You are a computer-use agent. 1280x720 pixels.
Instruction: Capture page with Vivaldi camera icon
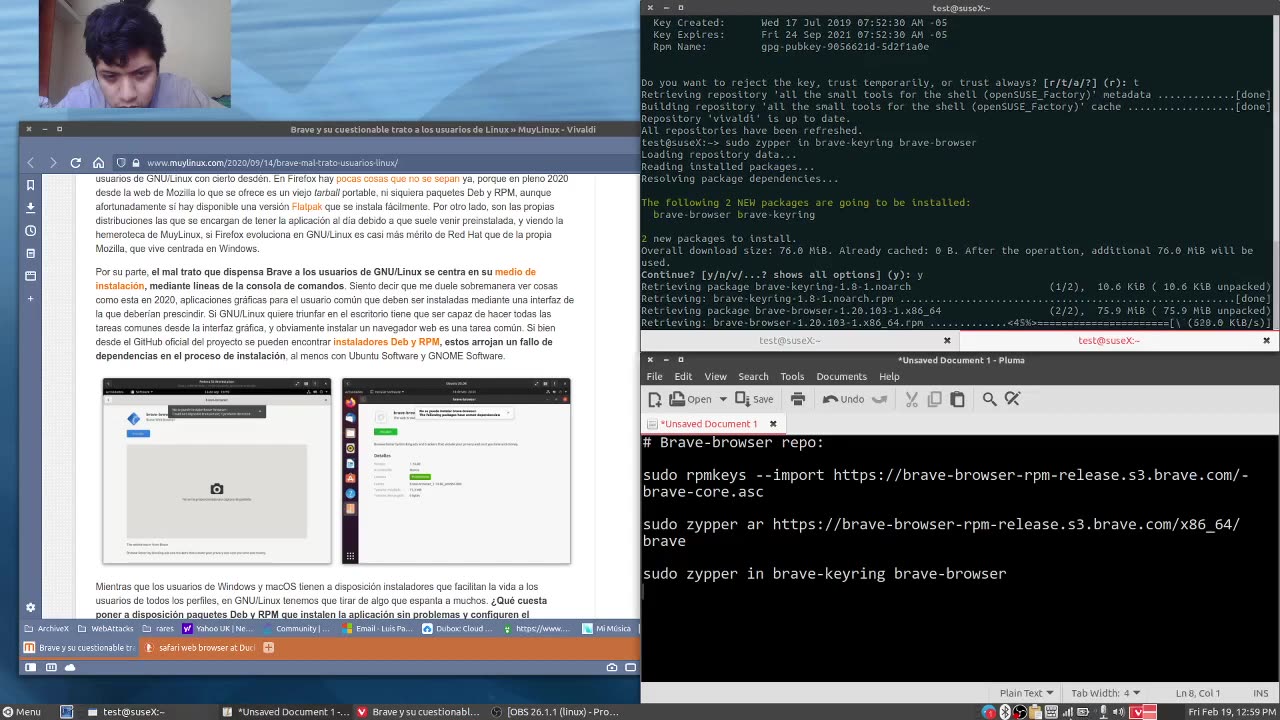[612, 667]
